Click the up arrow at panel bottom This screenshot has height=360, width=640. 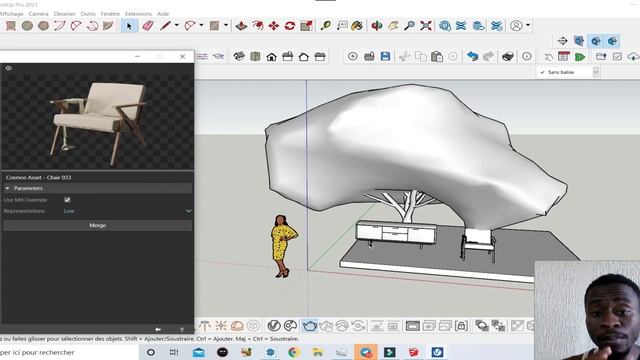point(182,329)
